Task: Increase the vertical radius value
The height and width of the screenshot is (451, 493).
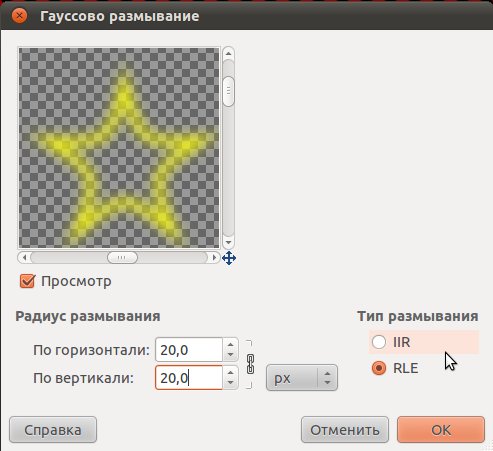Action: [230, 372]
